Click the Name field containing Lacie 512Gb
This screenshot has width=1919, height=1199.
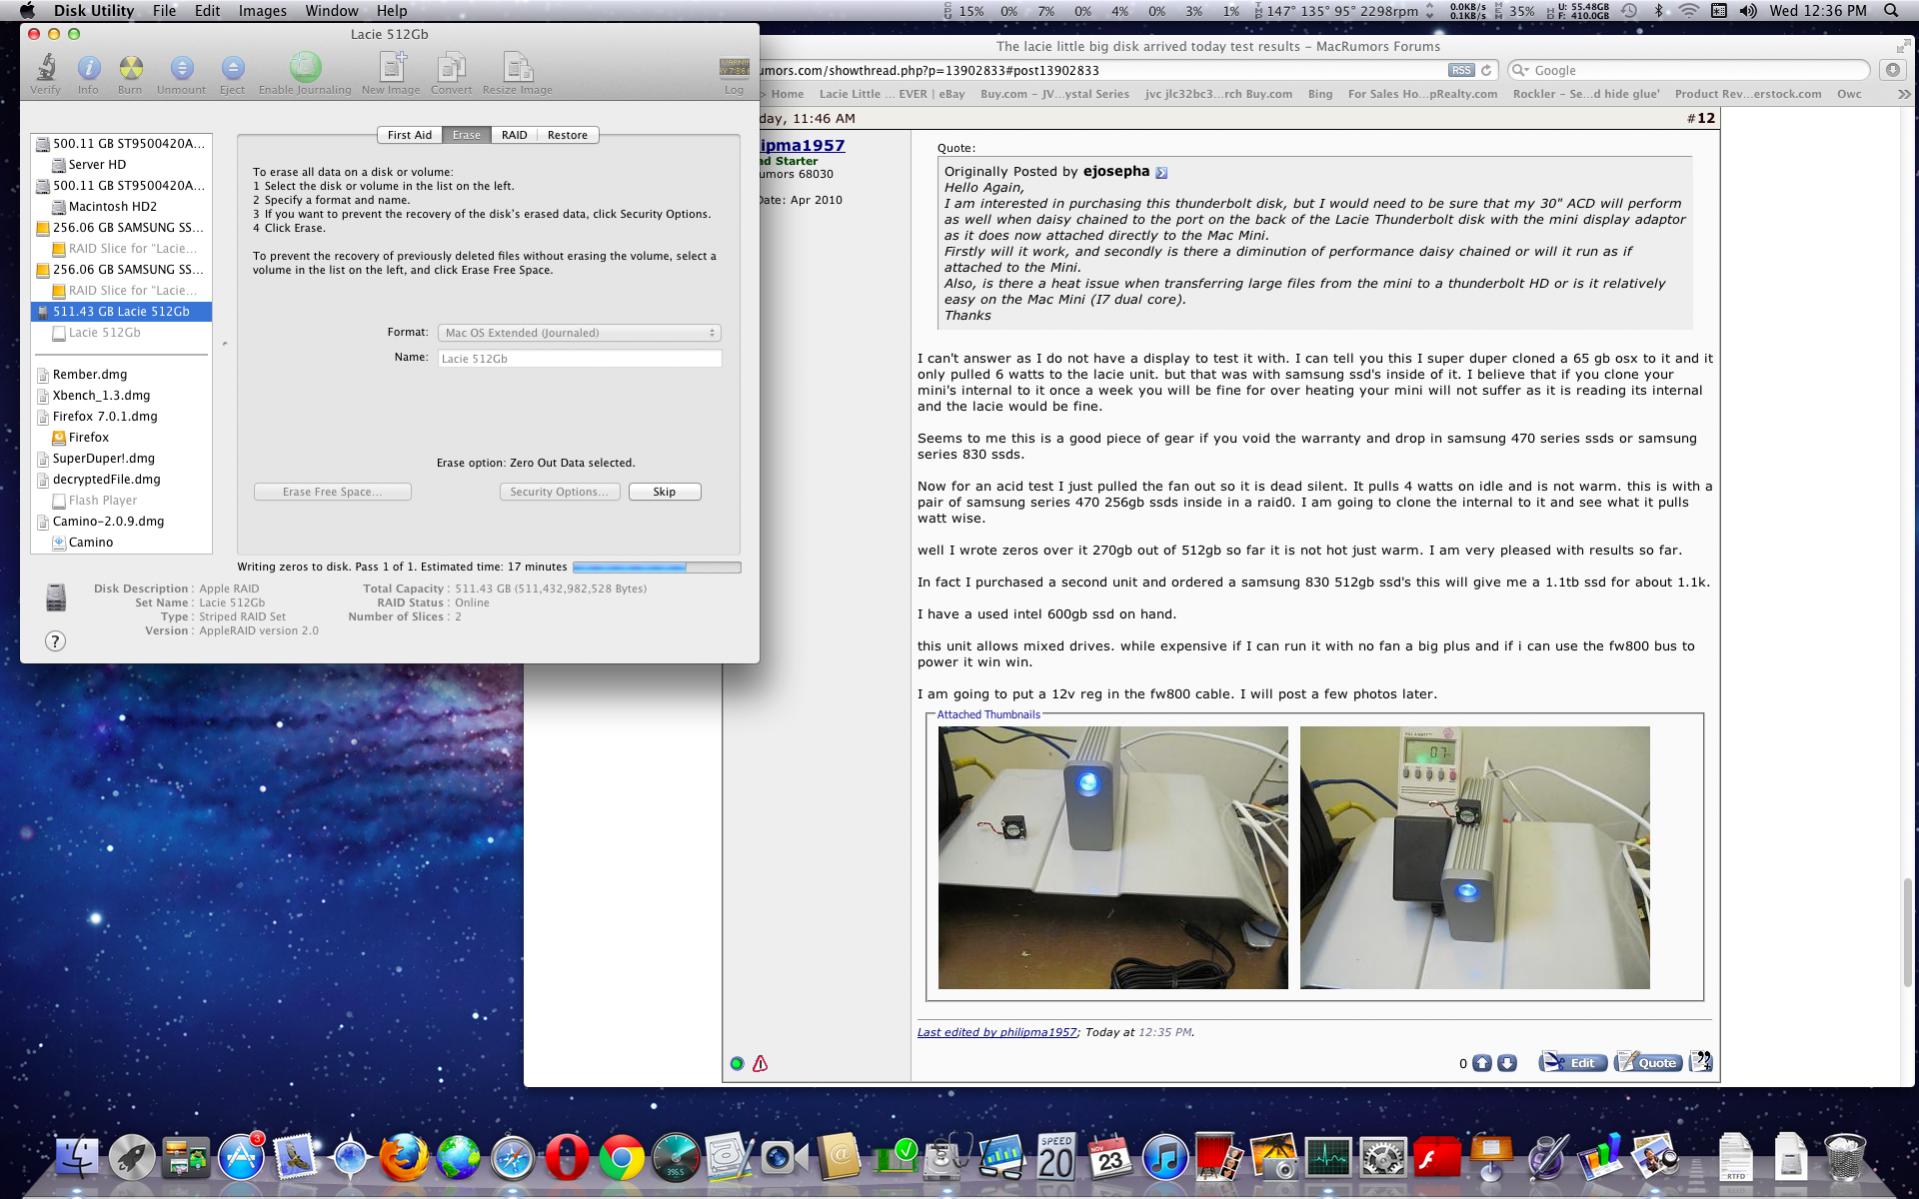[x=579, y=358]
